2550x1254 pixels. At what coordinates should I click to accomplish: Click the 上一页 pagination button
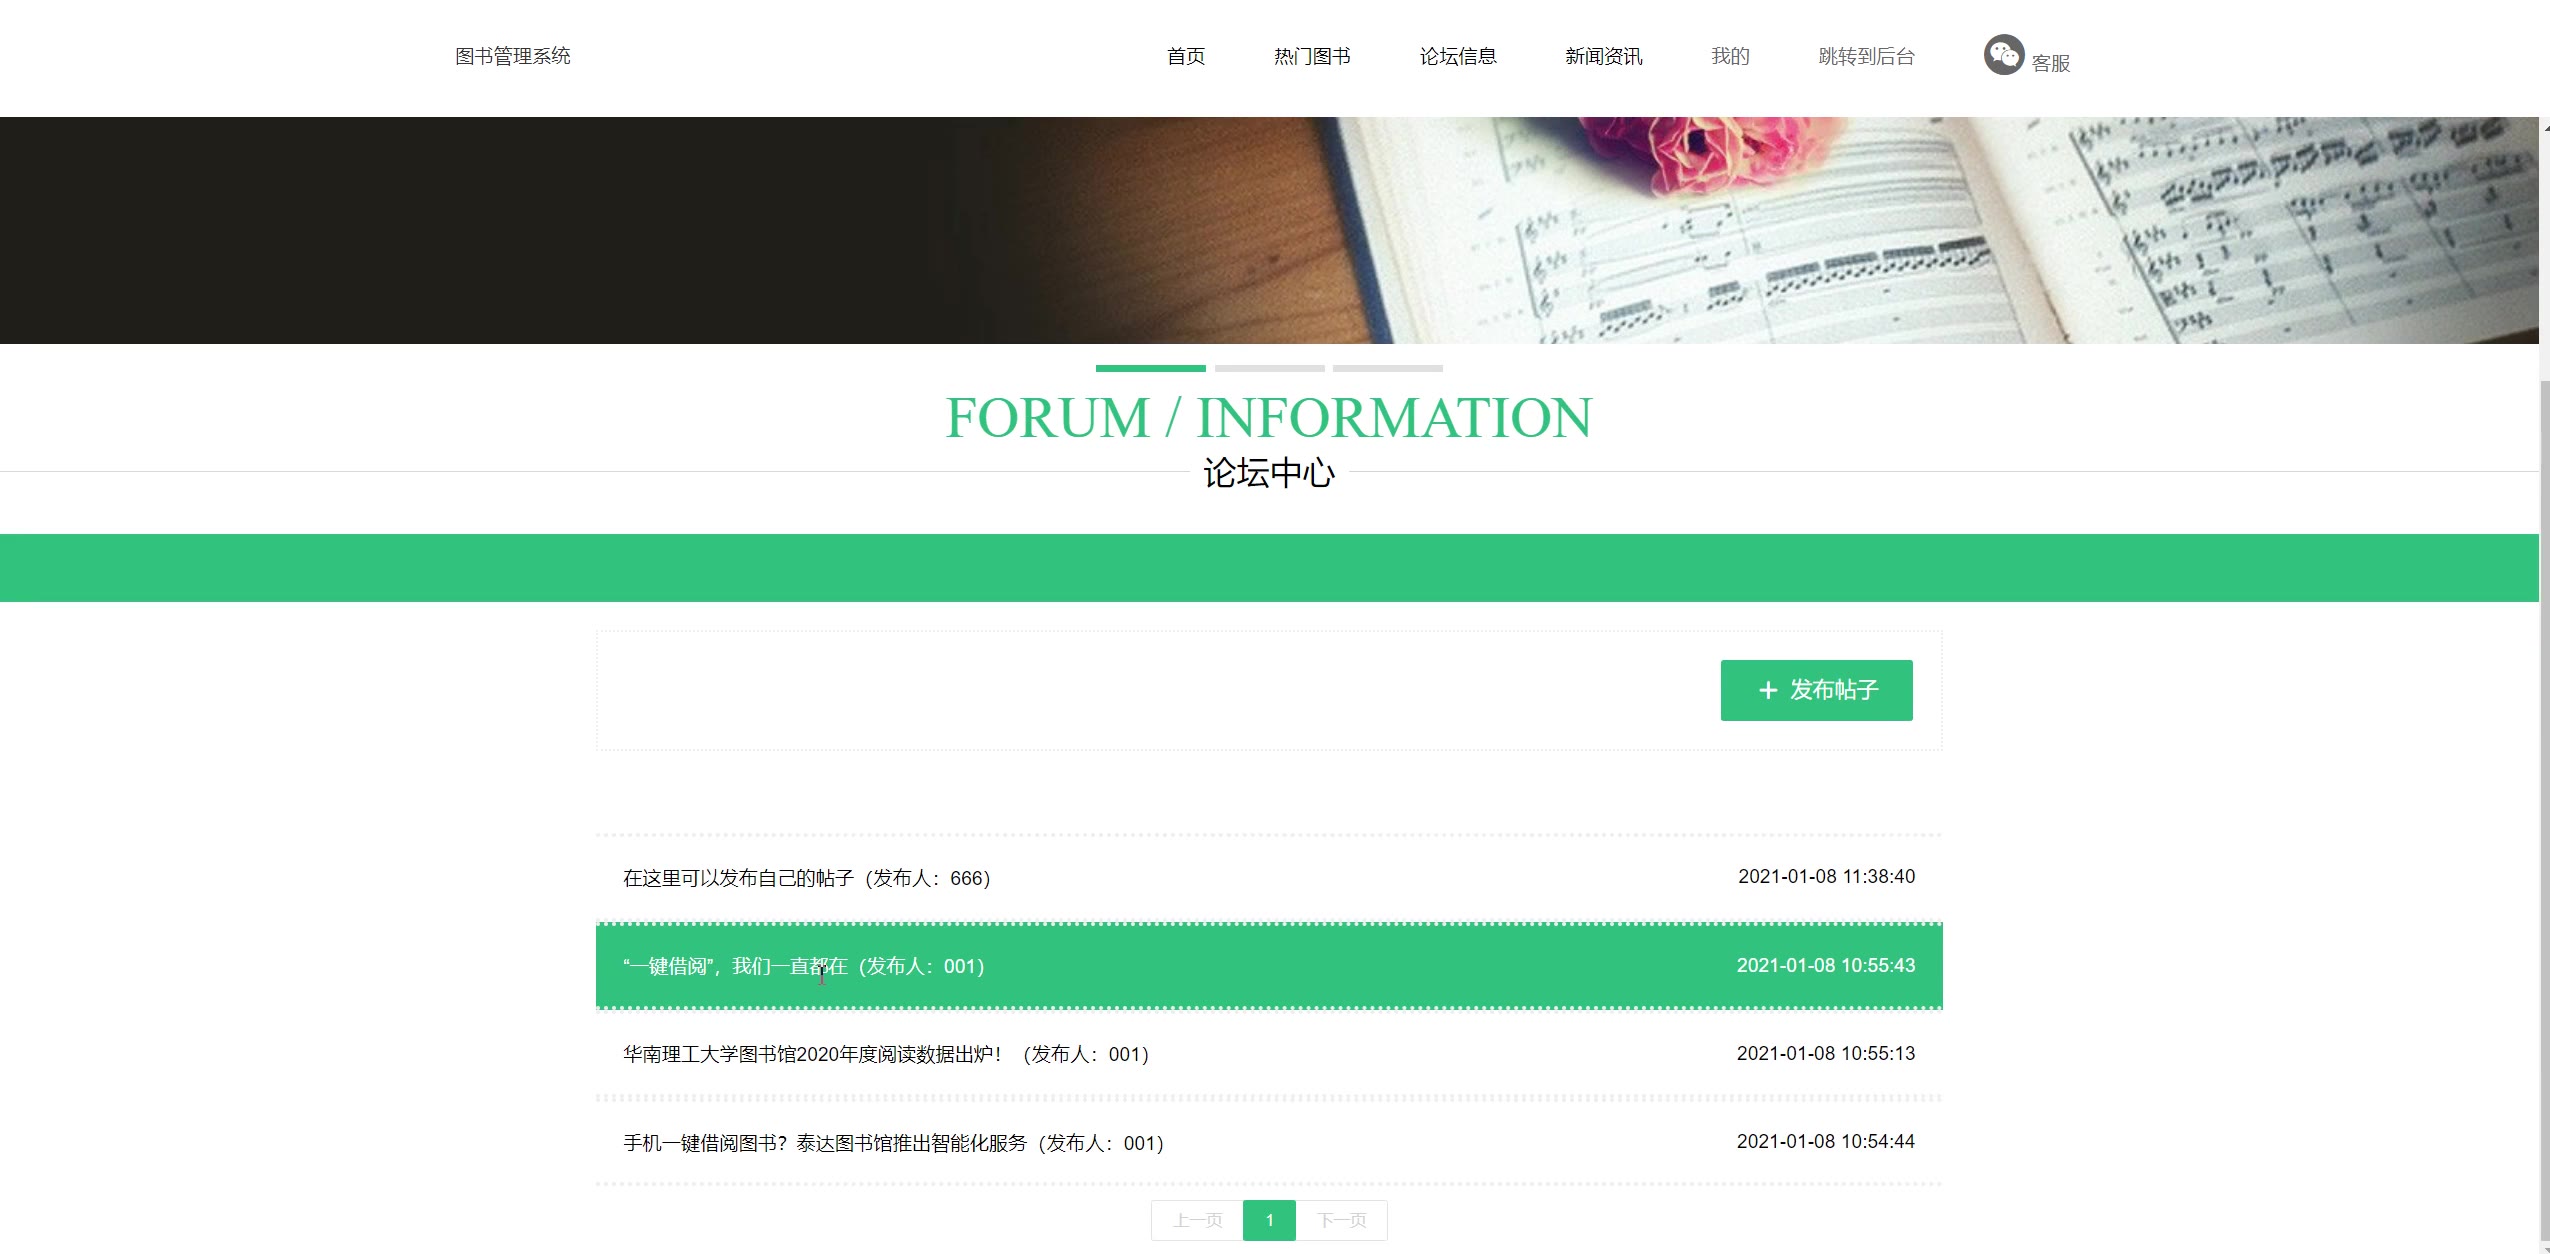click(x=1197, y=1220)
